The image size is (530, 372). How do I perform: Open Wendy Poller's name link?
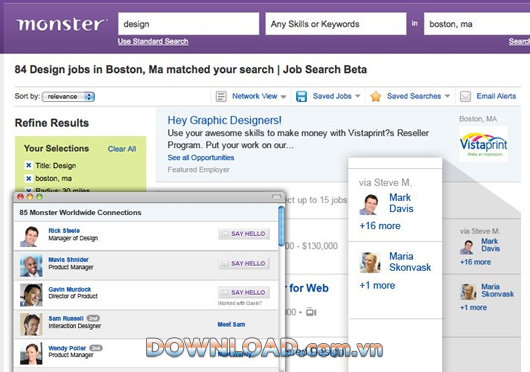(x=67, y=348)
